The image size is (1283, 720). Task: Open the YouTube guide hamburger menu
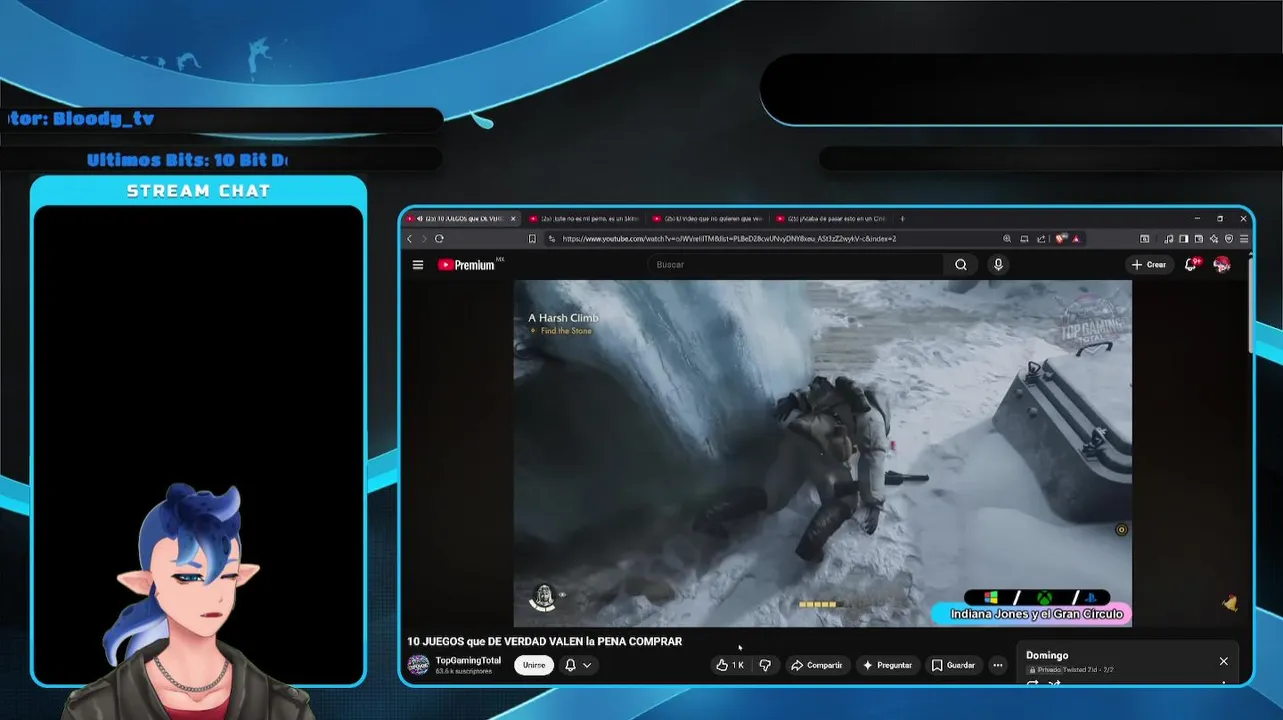click(418, 265)
